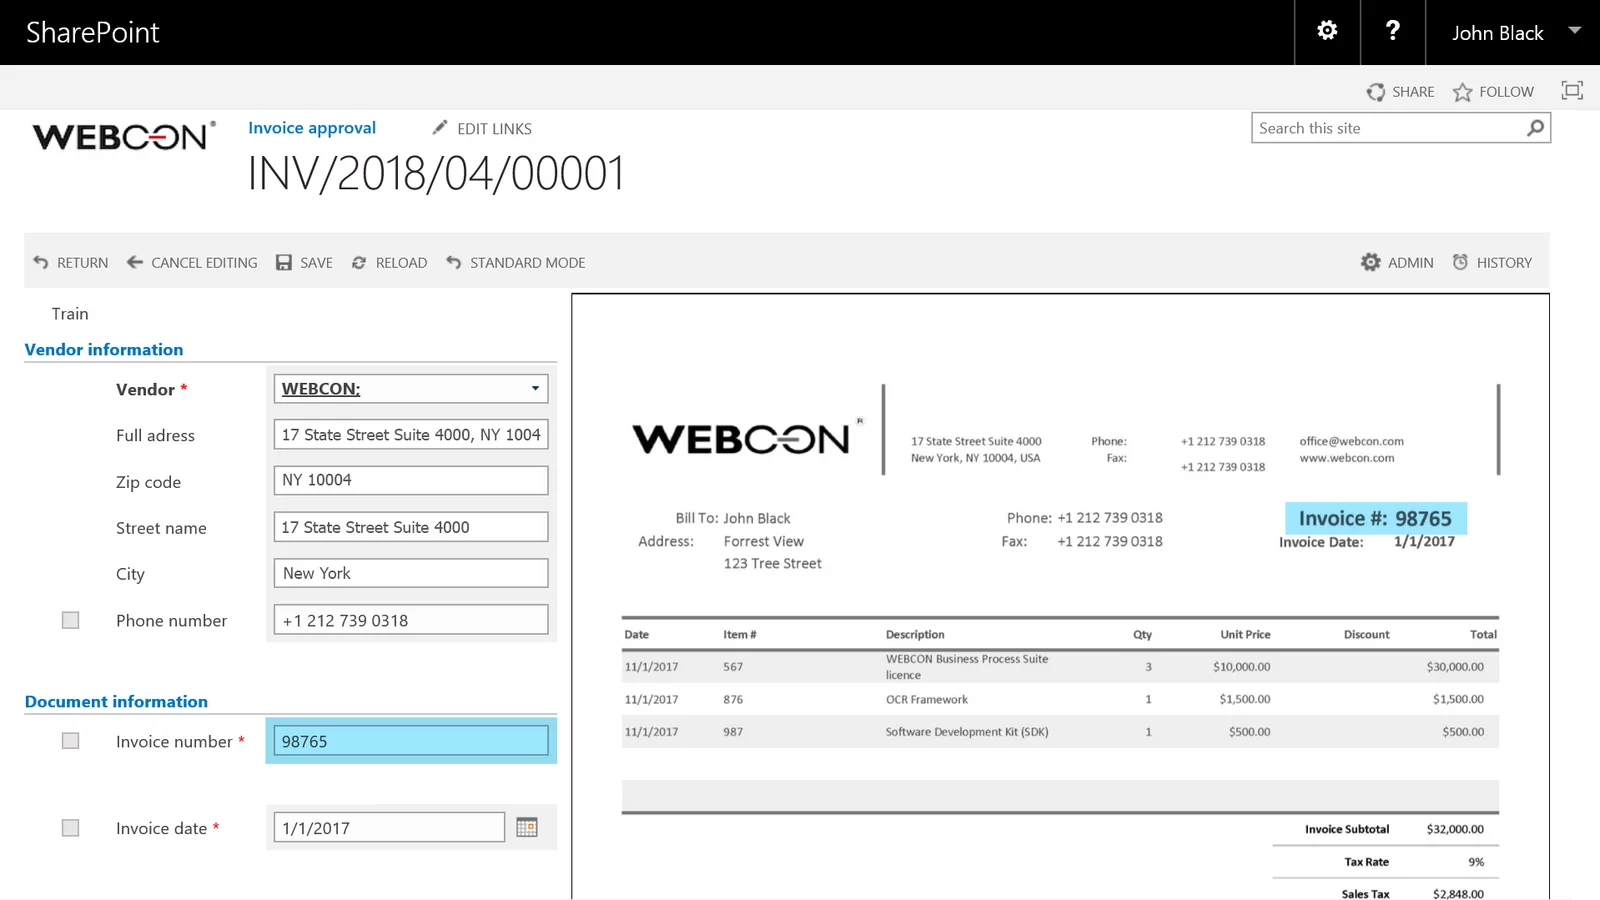The width and height of the screenshot is (1600, 900).
Task: Click the Document information heading
Action: [x=116, y=702]
